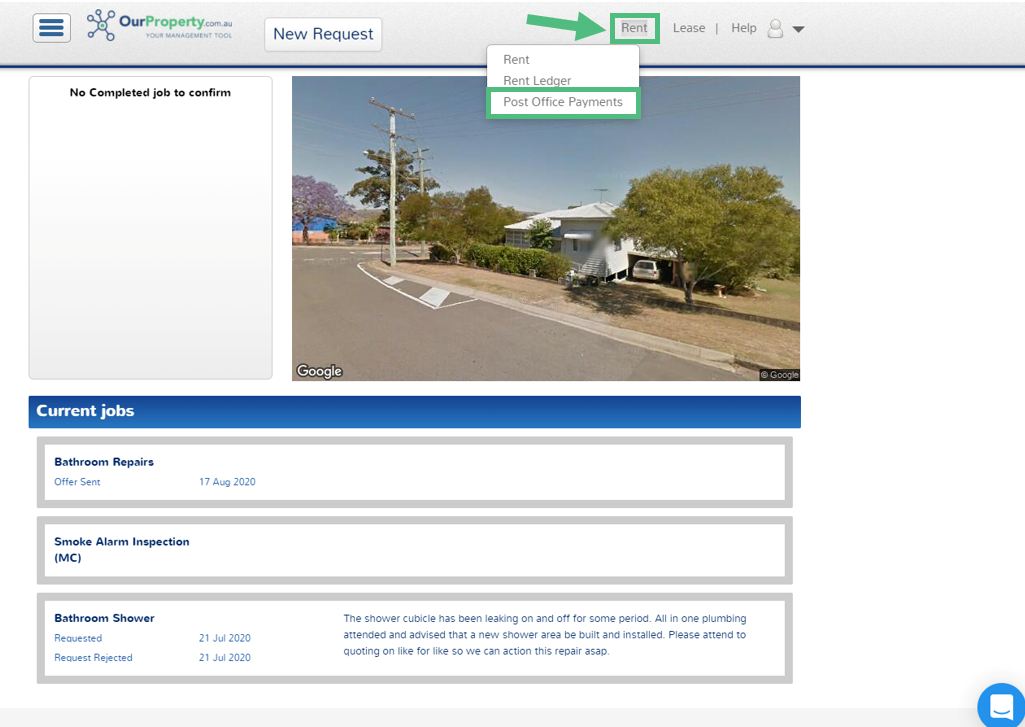Click the New Request button
This screenshot has height=727, width=1025.
pos(323,34)
